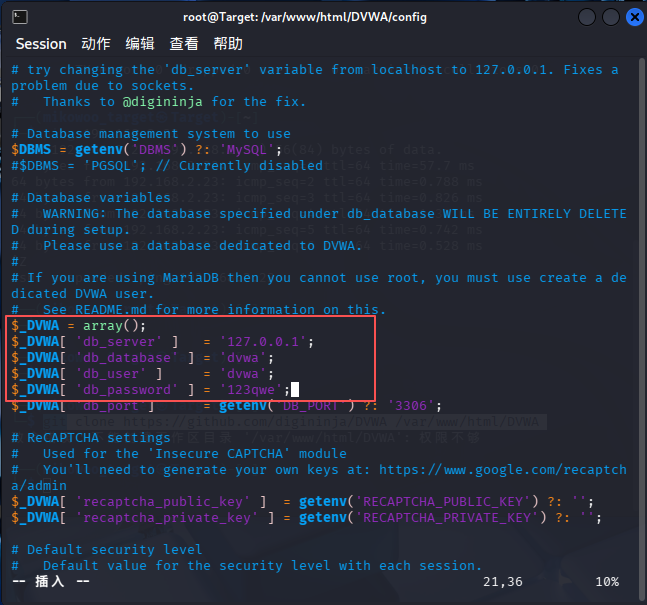Open the 动作 menu

96,44
